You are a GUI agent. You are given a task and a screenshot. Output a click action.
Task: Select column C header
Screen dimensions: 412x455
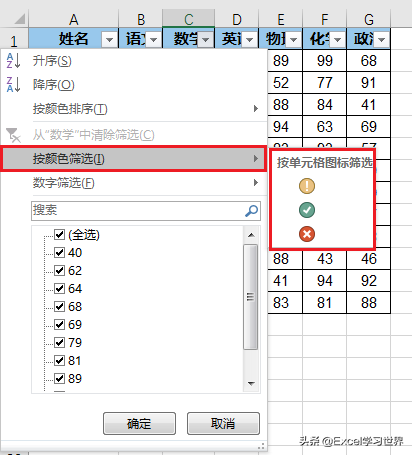[189, 20]
